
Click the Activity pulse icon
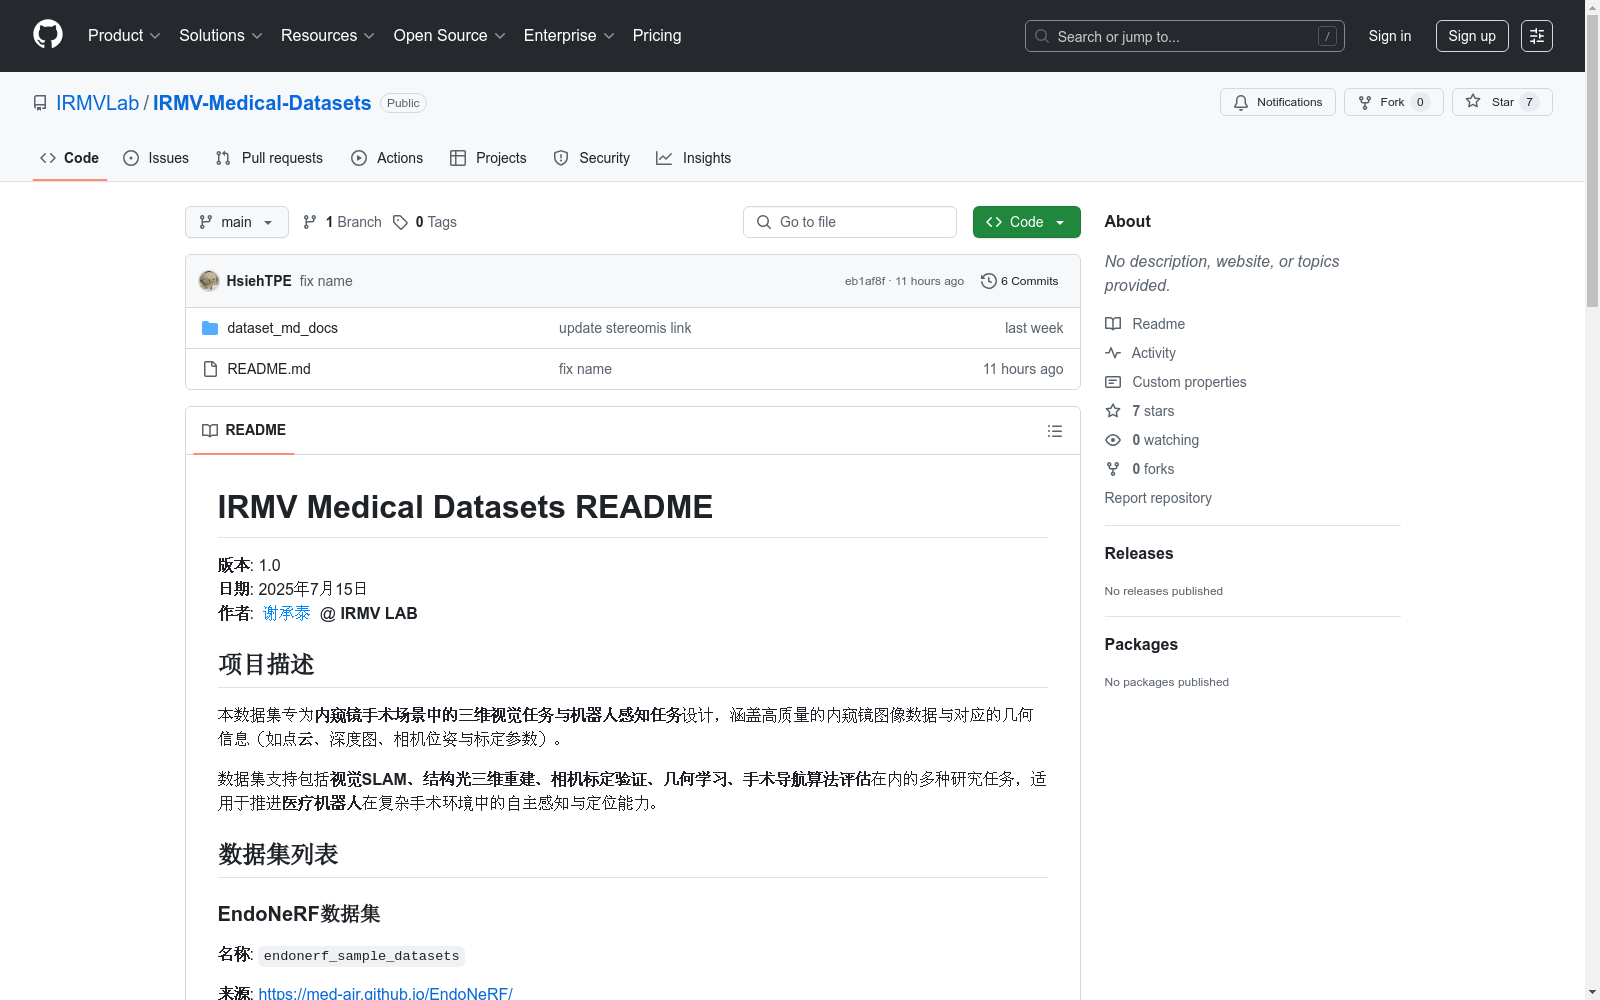[x=1113, y=353]
